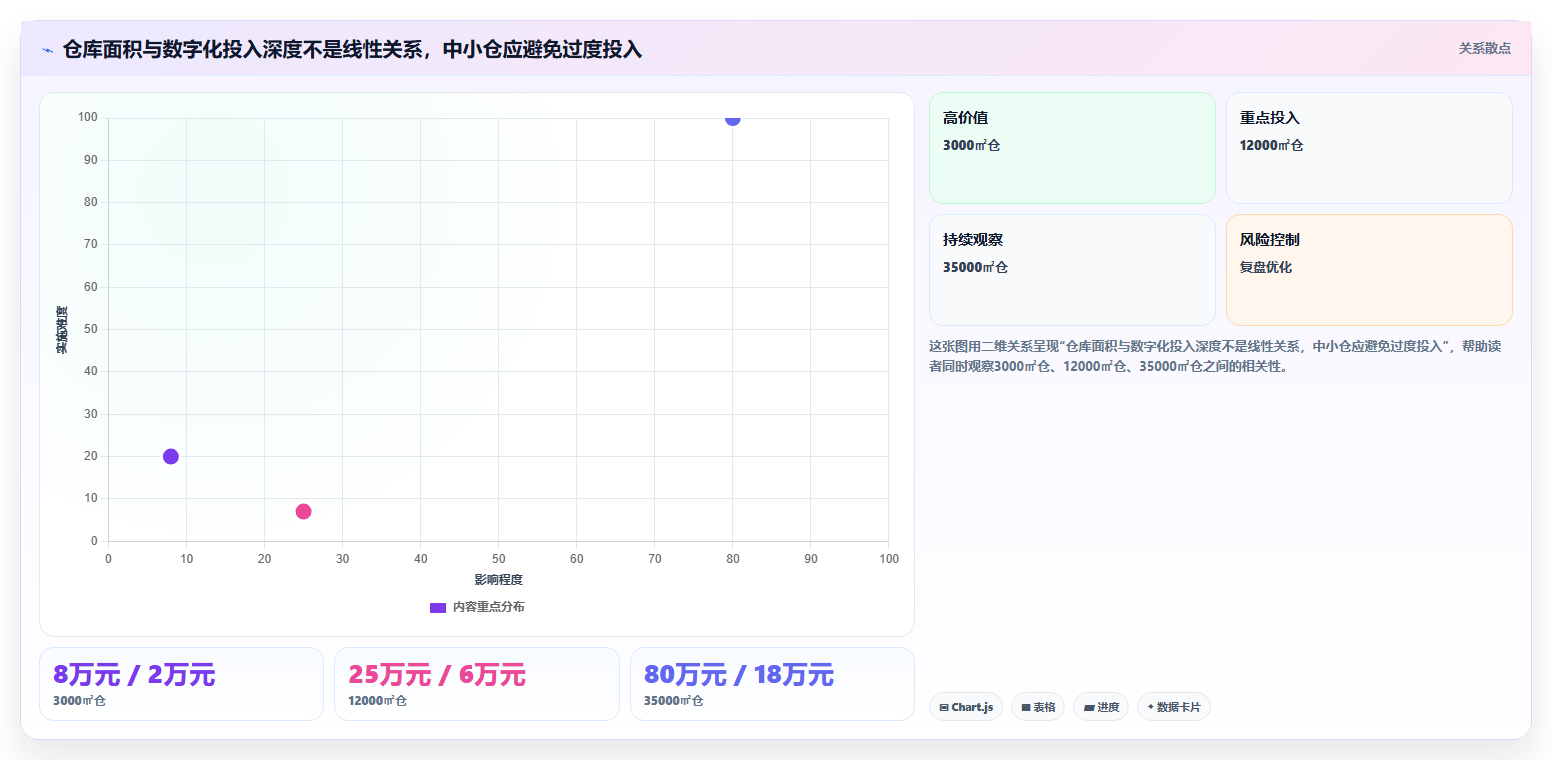Viewport: 1552px width, 760px height.
Task: Click the 3000㎡仓 label under 8万元 card
Action: (79, 701)
